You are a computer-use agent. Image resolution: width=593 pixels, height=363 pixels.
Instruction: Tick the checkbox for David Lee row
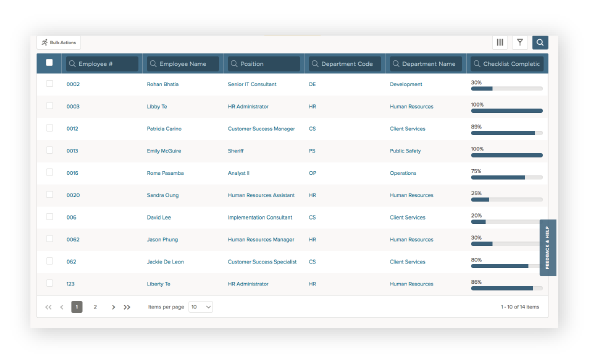pos(49,217)
